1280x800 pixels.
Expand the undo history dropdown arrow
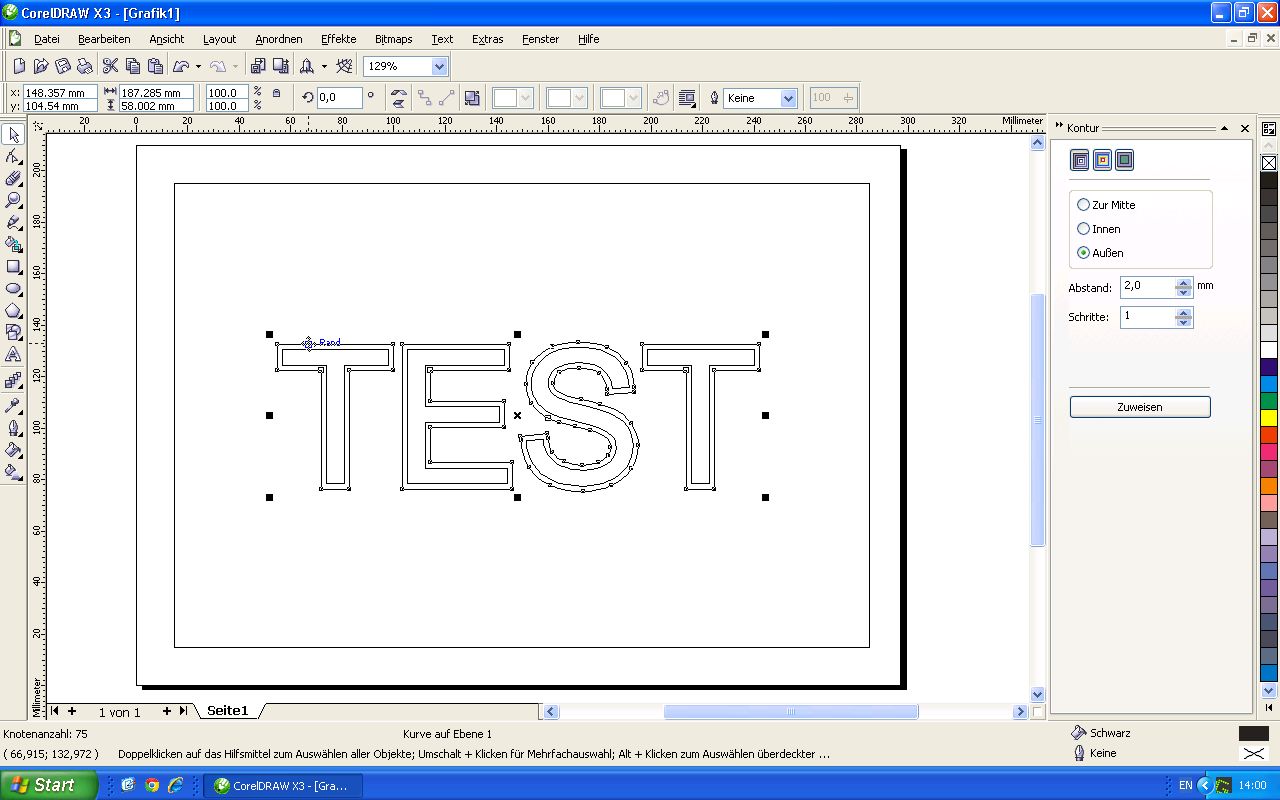point(198,66)
